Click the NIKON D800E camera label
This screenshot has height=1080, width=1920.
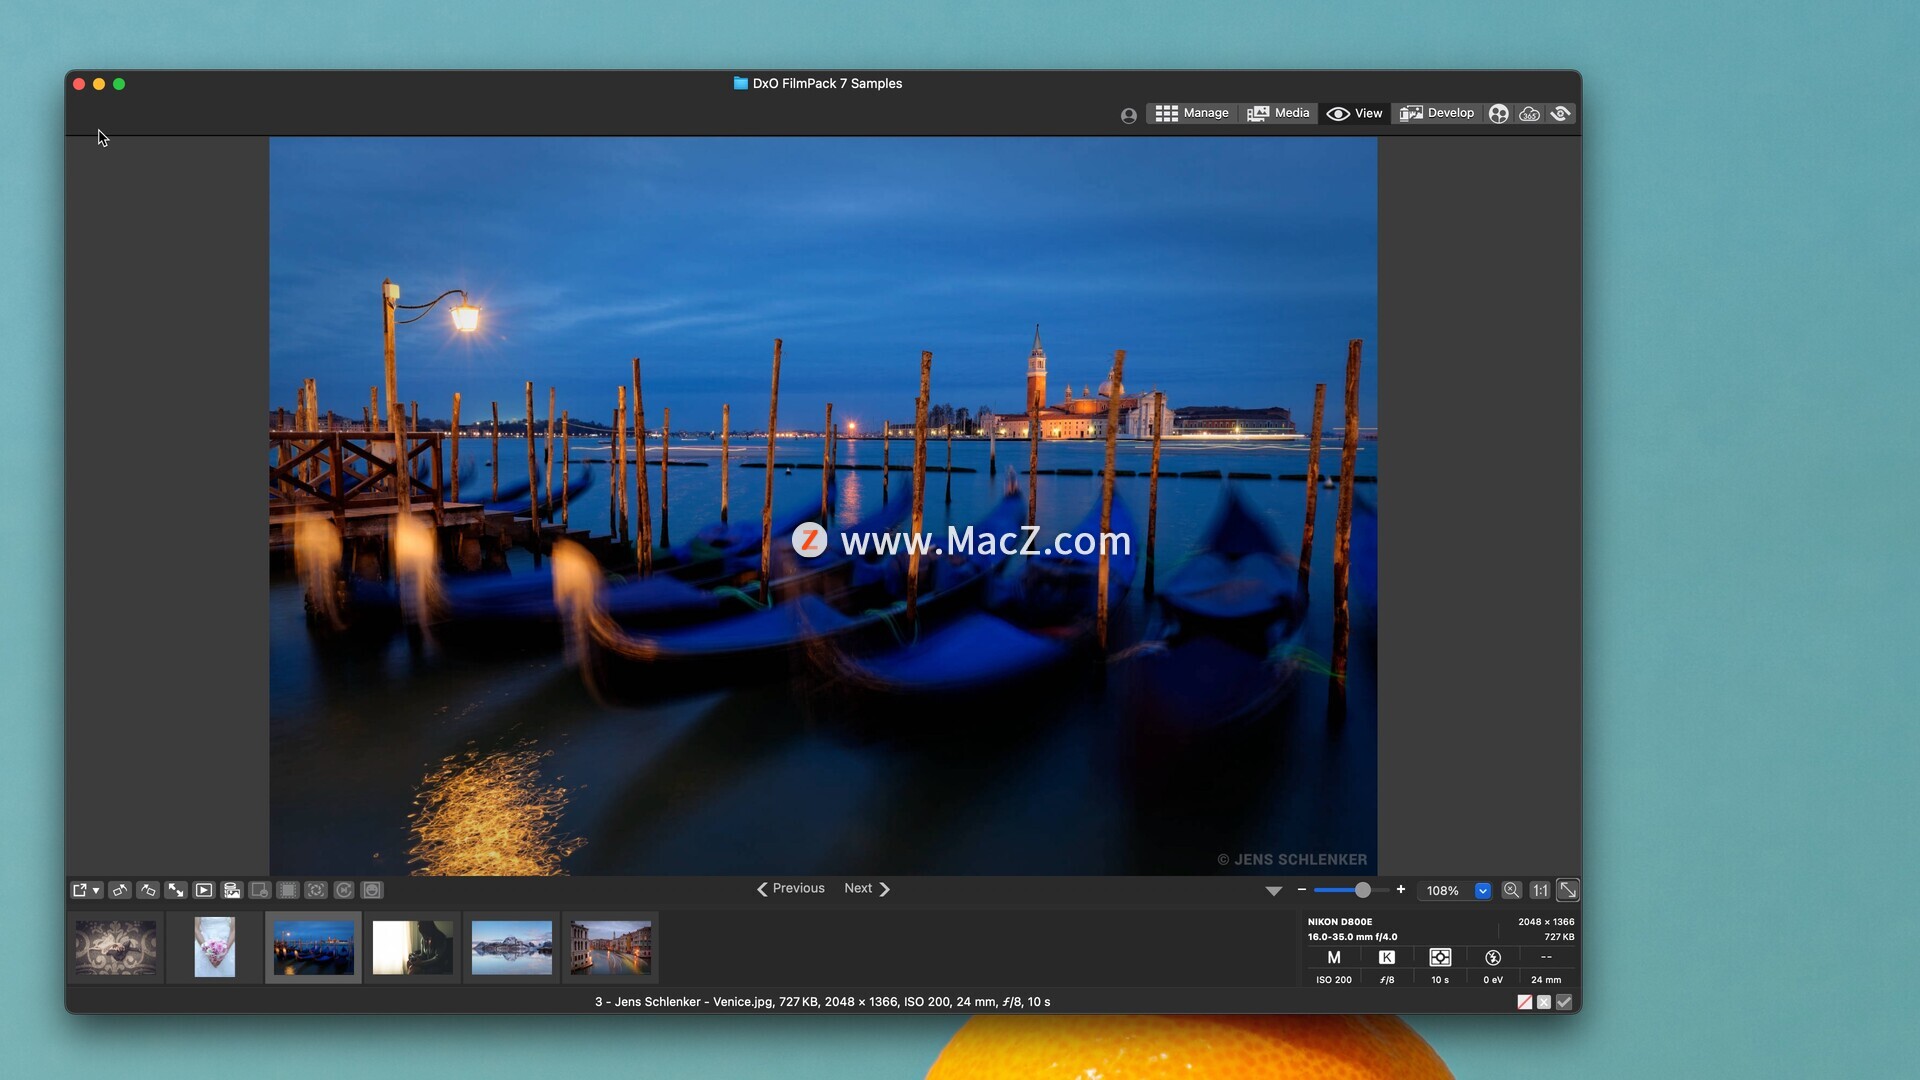pyautogui.click(x=1340, y=922)
